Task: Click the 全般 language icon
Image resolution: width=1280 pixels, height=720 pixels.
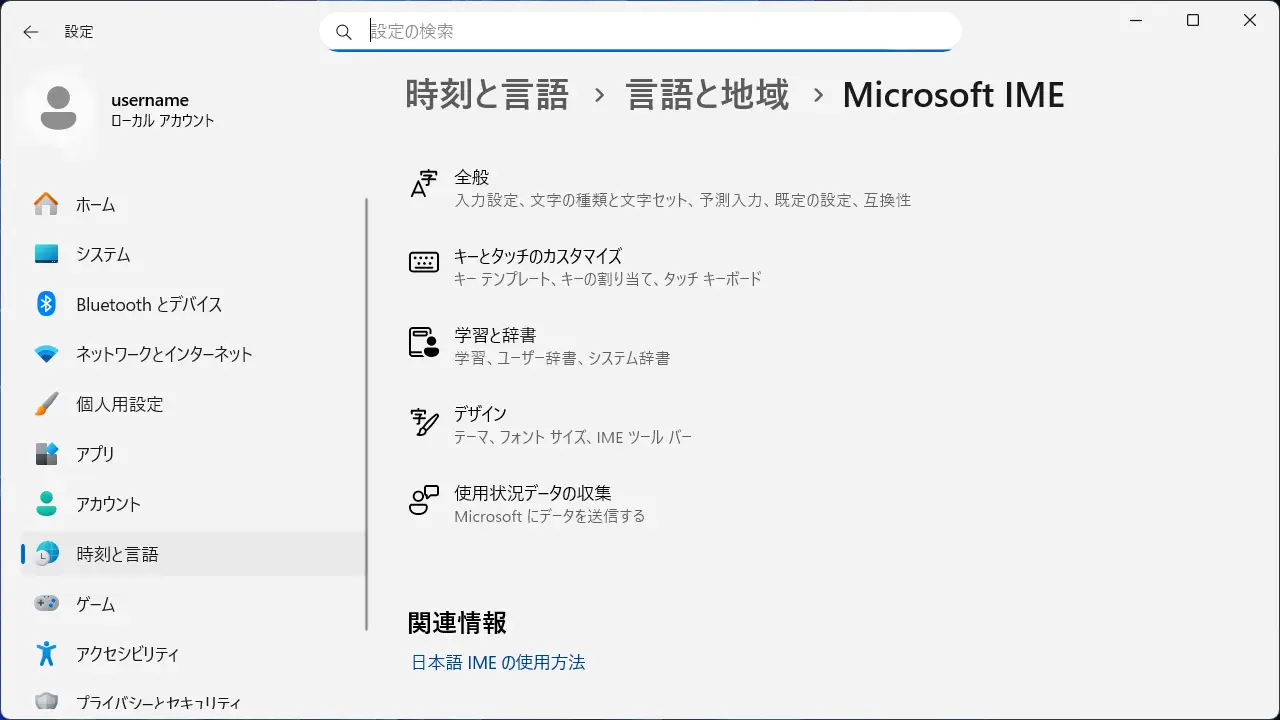Action: point(424,185)
